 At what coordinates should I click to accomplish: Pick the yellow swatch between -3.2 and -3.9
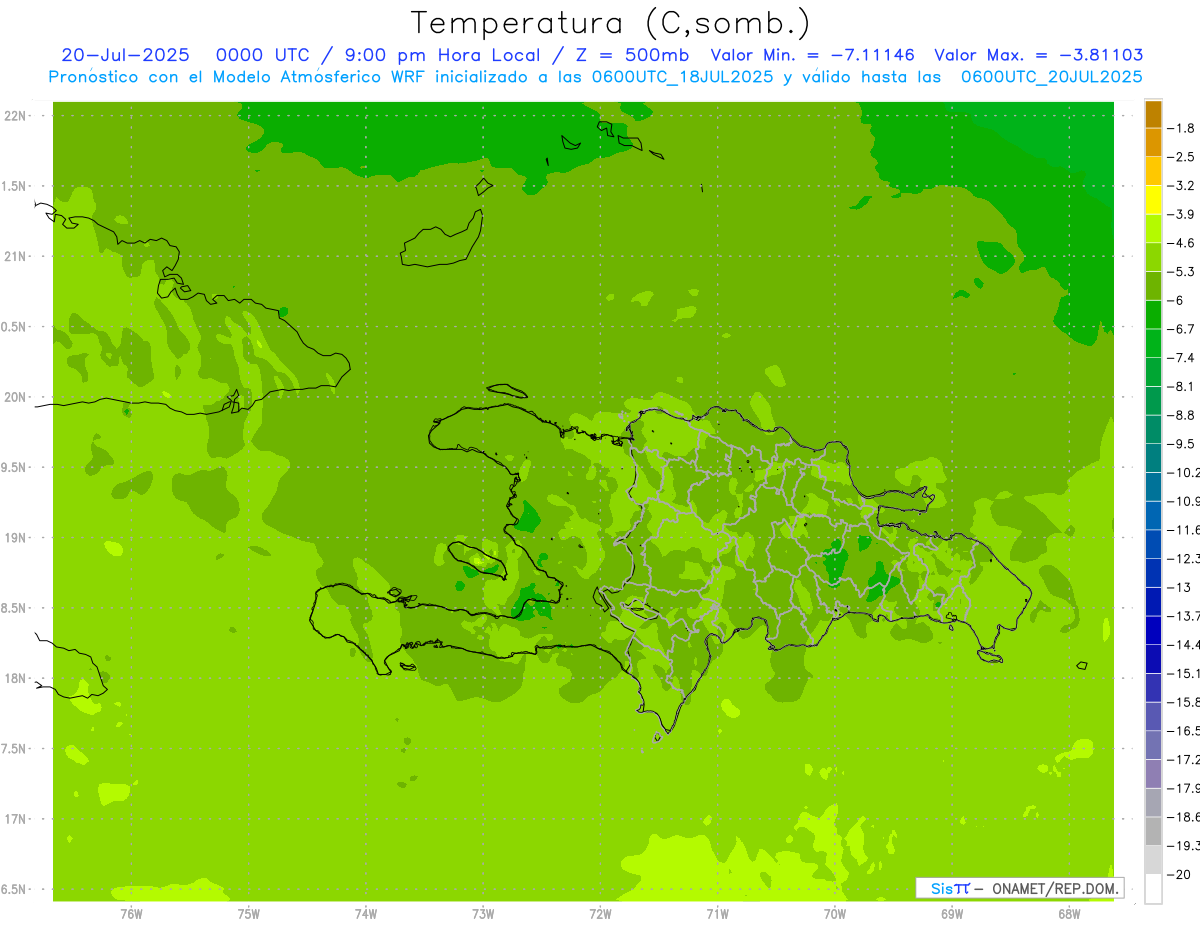[1153, 200]
